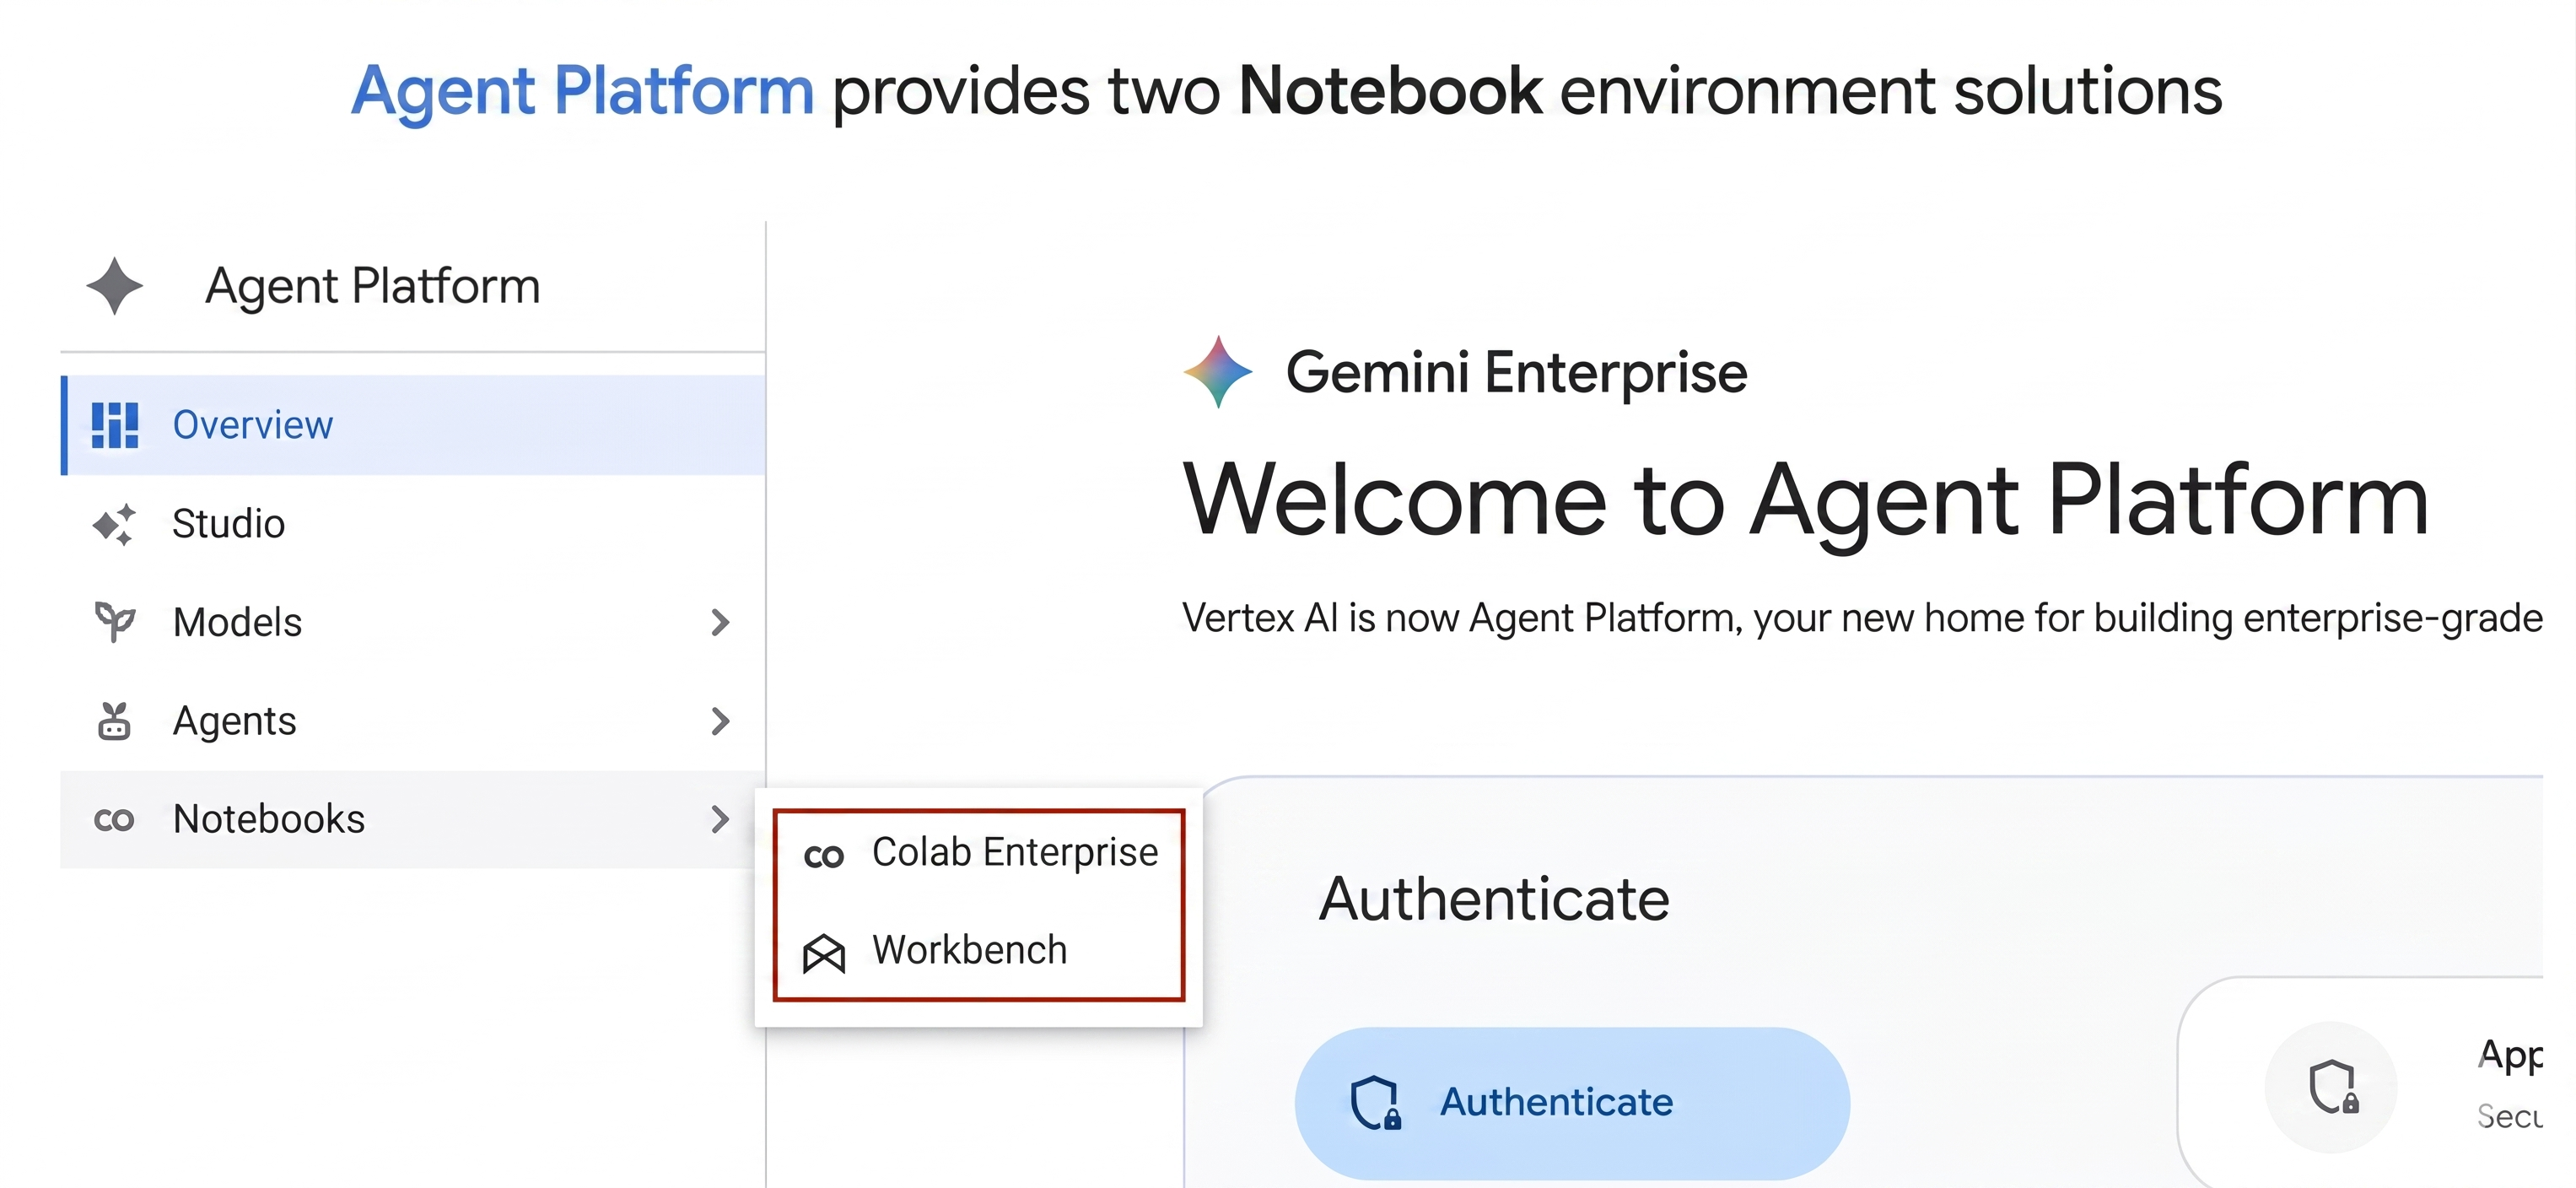2576x1188 pixels.
Task: Click the Notebooks CO icon in sidebar
Action: pyautogui.click(x=114, y=820)
